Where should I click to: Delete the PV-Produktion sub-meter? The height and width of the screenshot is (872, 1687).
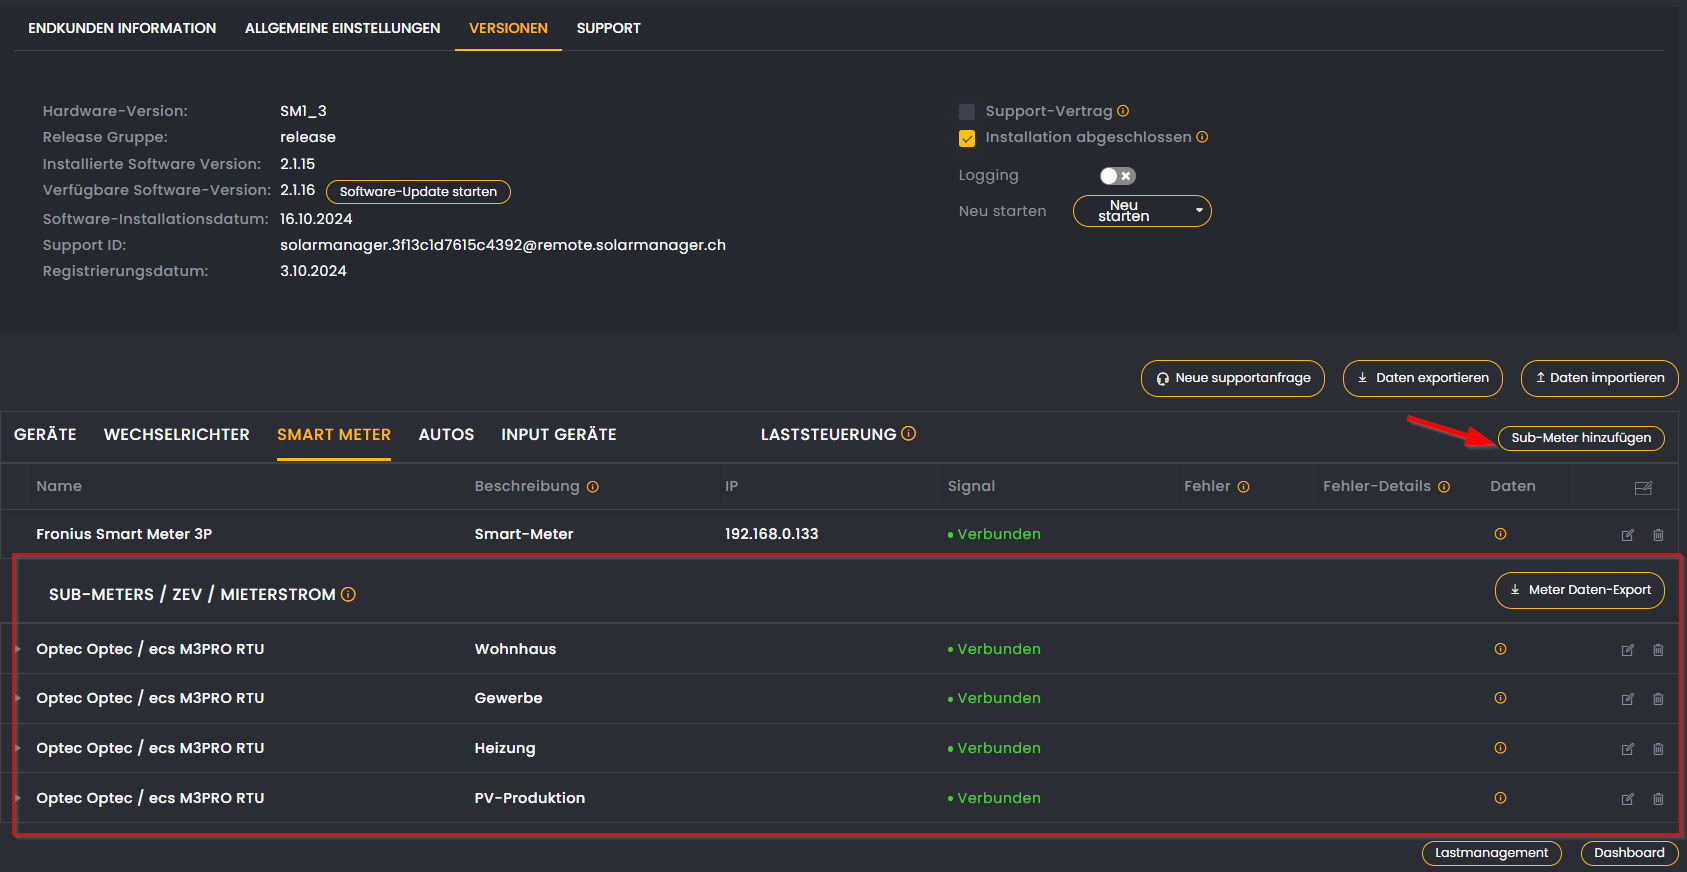pos(1658,799)
